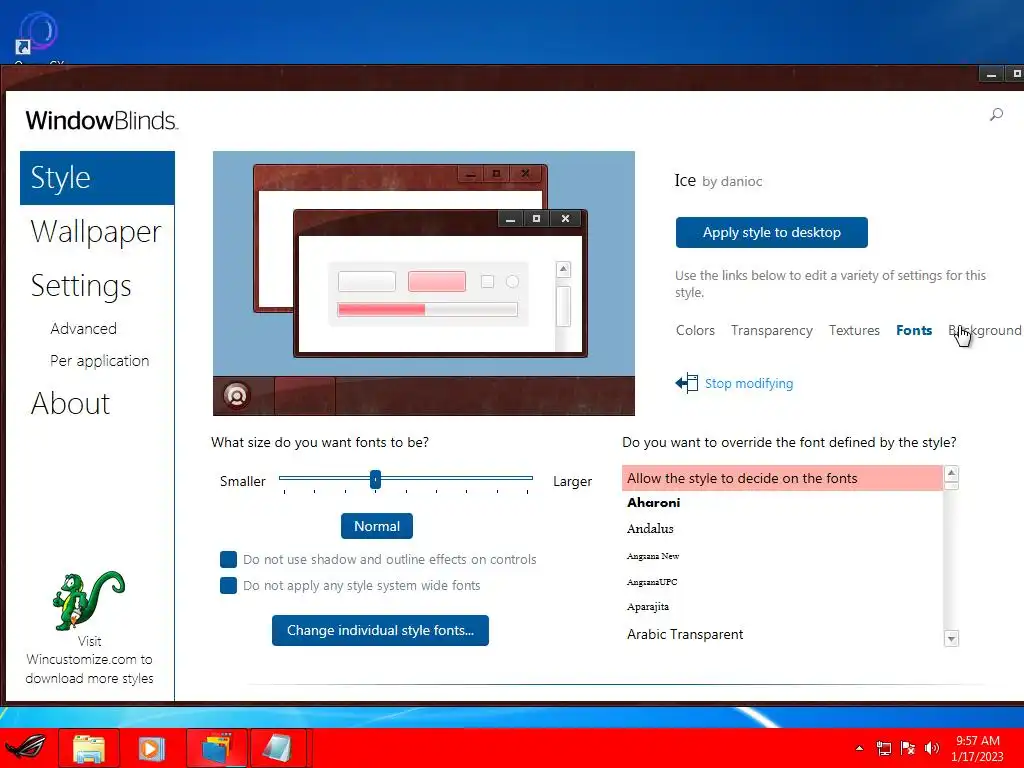This screenshot has height=768, width=1024.
Task: Launch Windows Media Player from taskbar
Action: click(x=151, y=748)
